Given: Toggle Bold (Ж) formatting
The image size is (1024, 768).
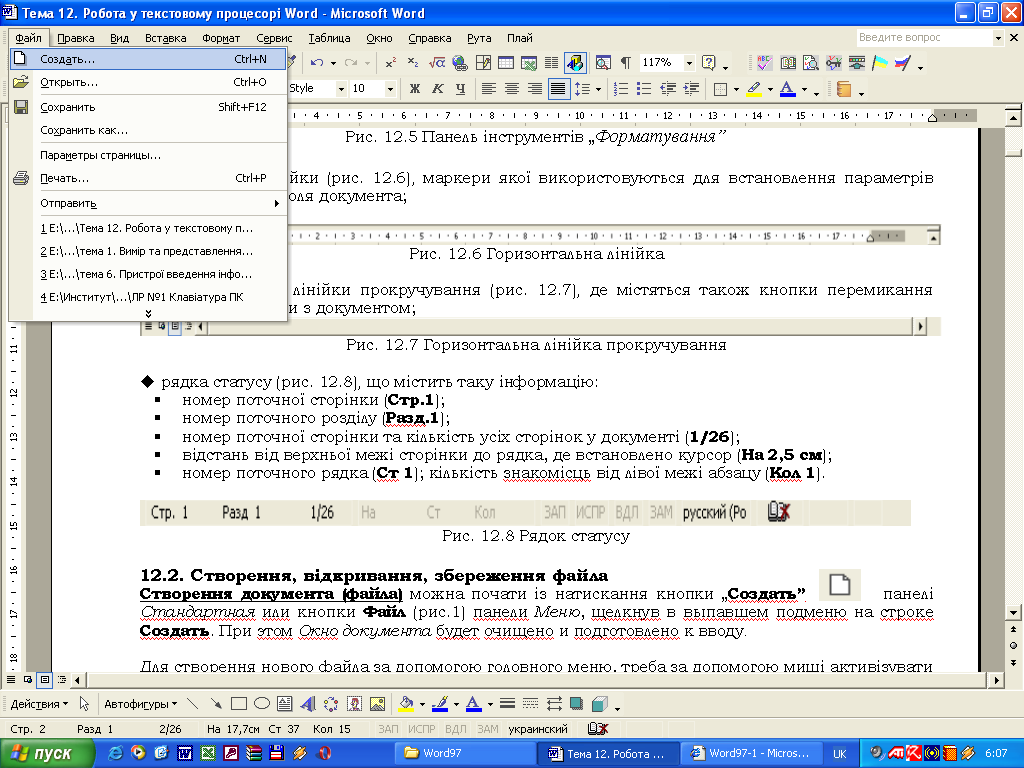Looking at the screenshot, I should tap(415, 88).
